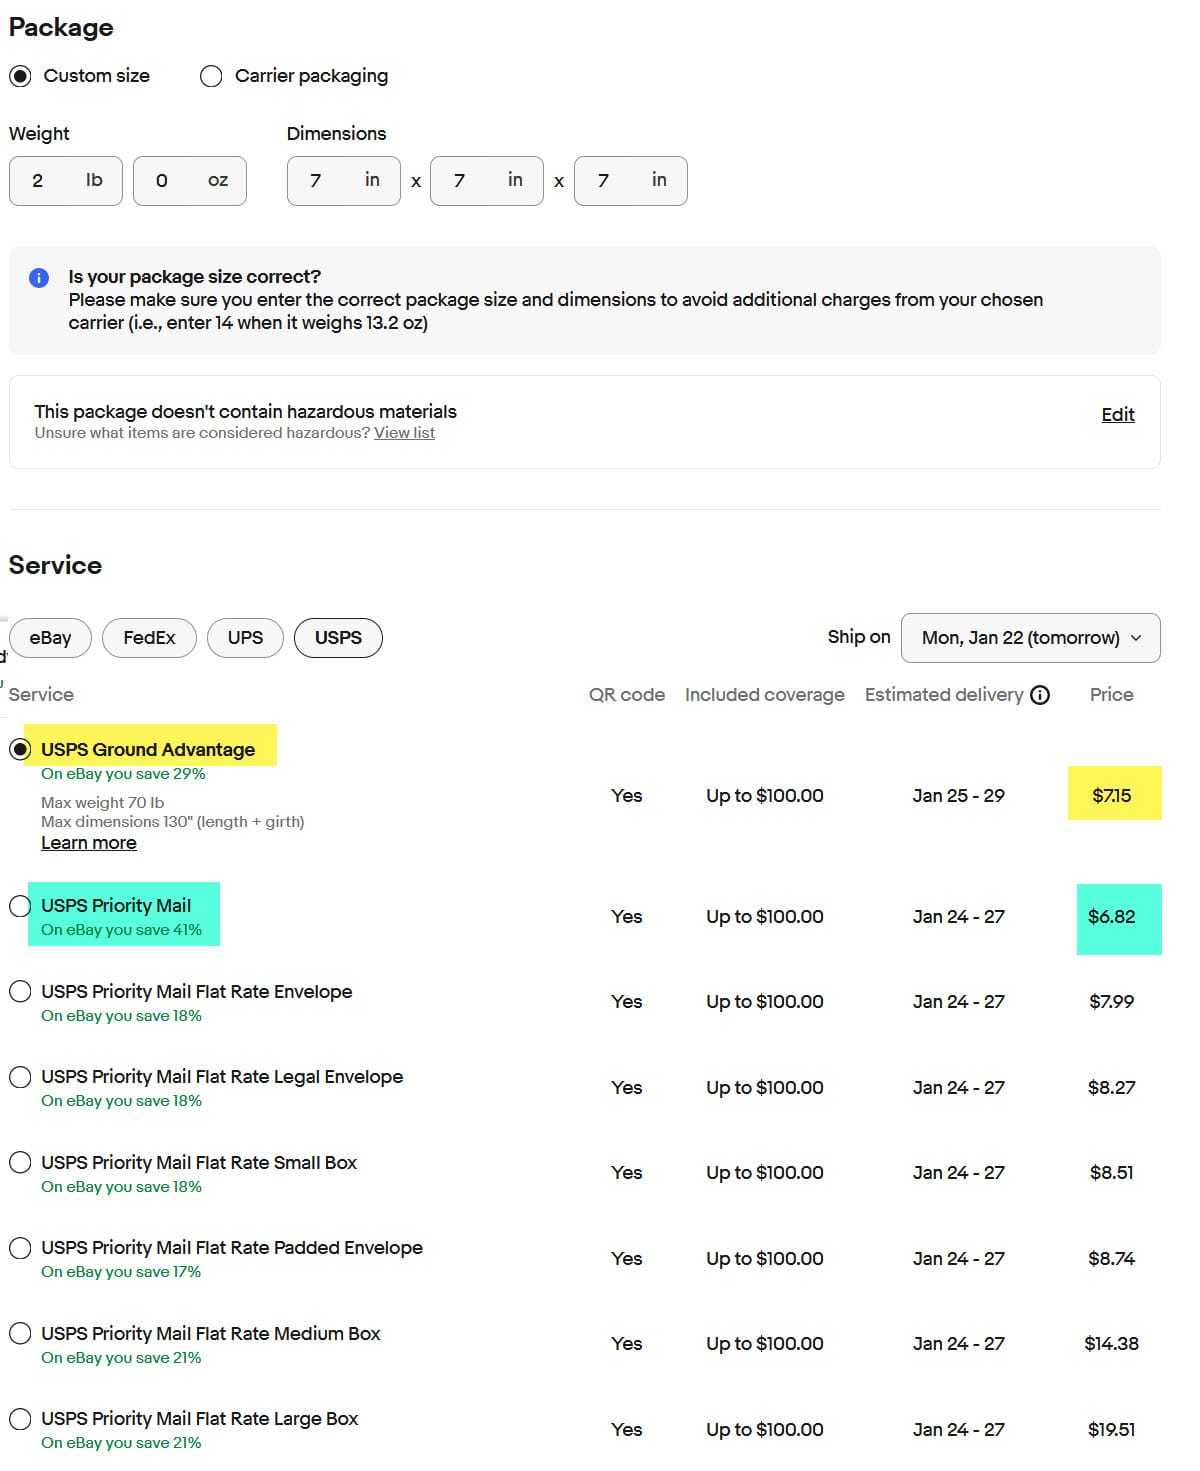Switch to the eBay carrier tab
Image resolution: width=1200 pixels, height=1471 pixels.
click(x=50, y=638)
